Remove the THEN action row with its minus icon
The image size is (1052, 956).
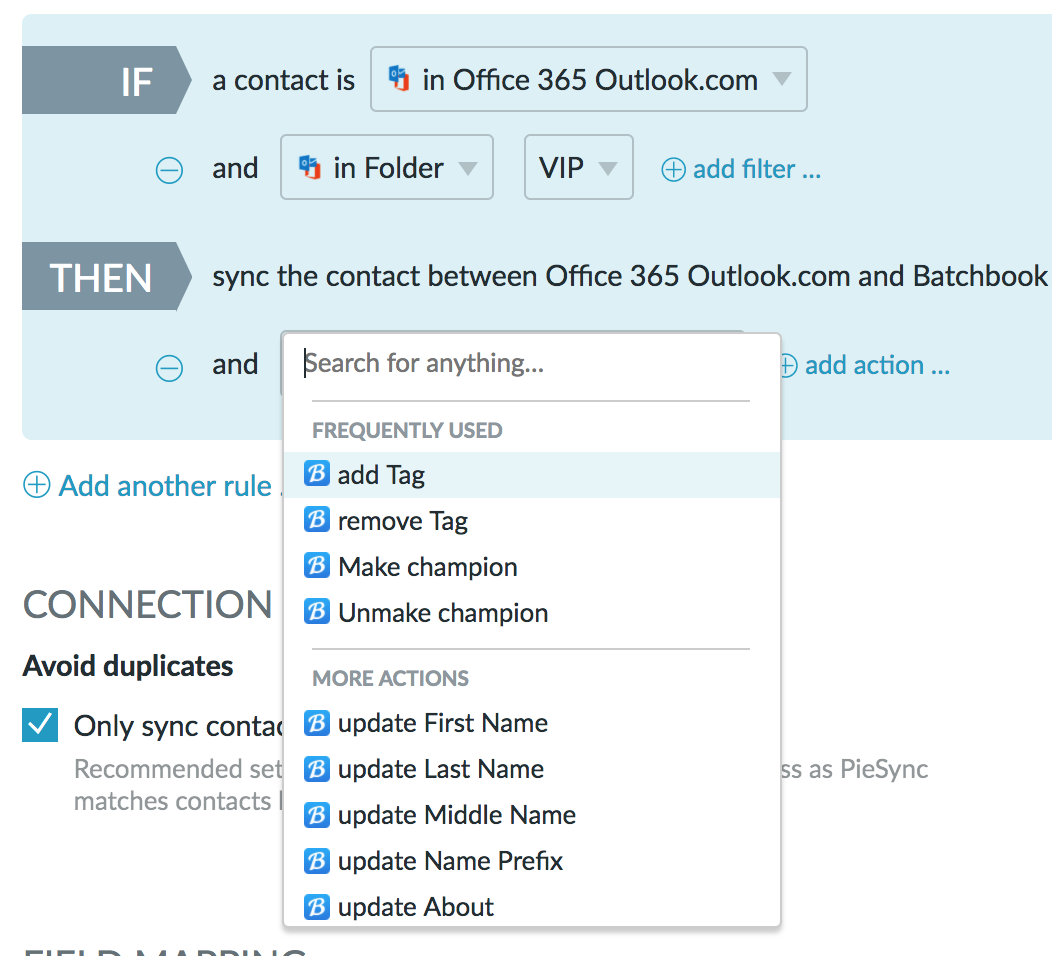pos(169,368)
